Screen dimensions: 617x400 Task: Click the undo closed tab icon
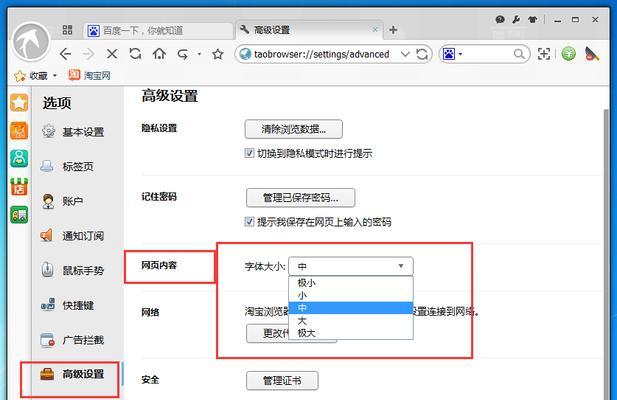point(183,54)
